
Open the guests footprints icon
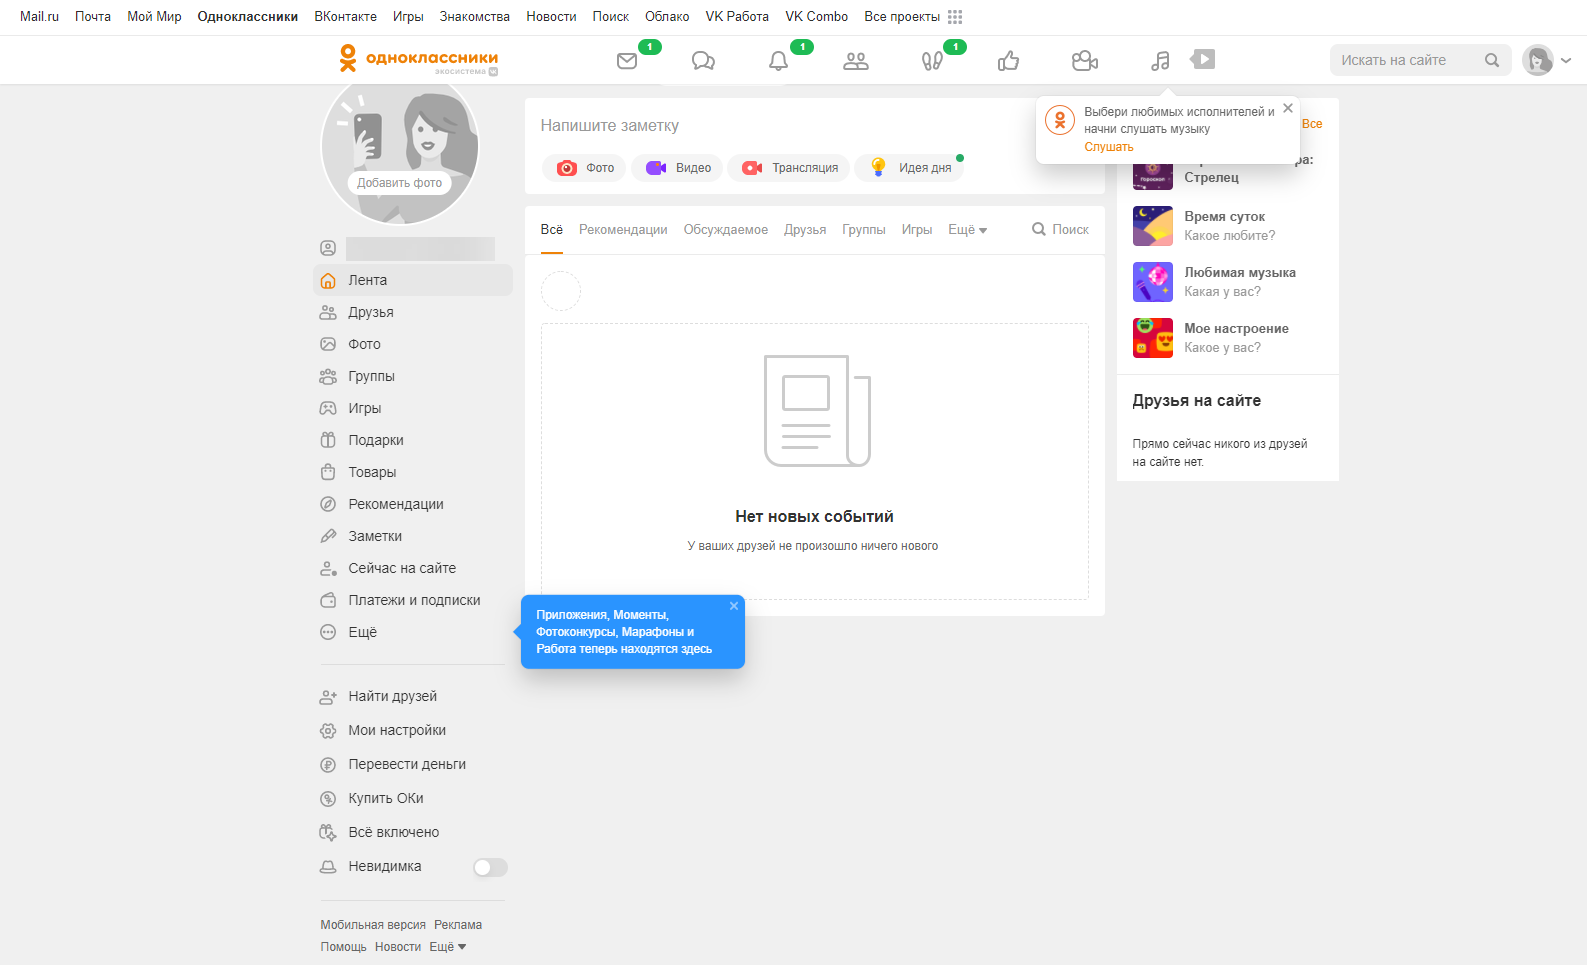(932, 61)
